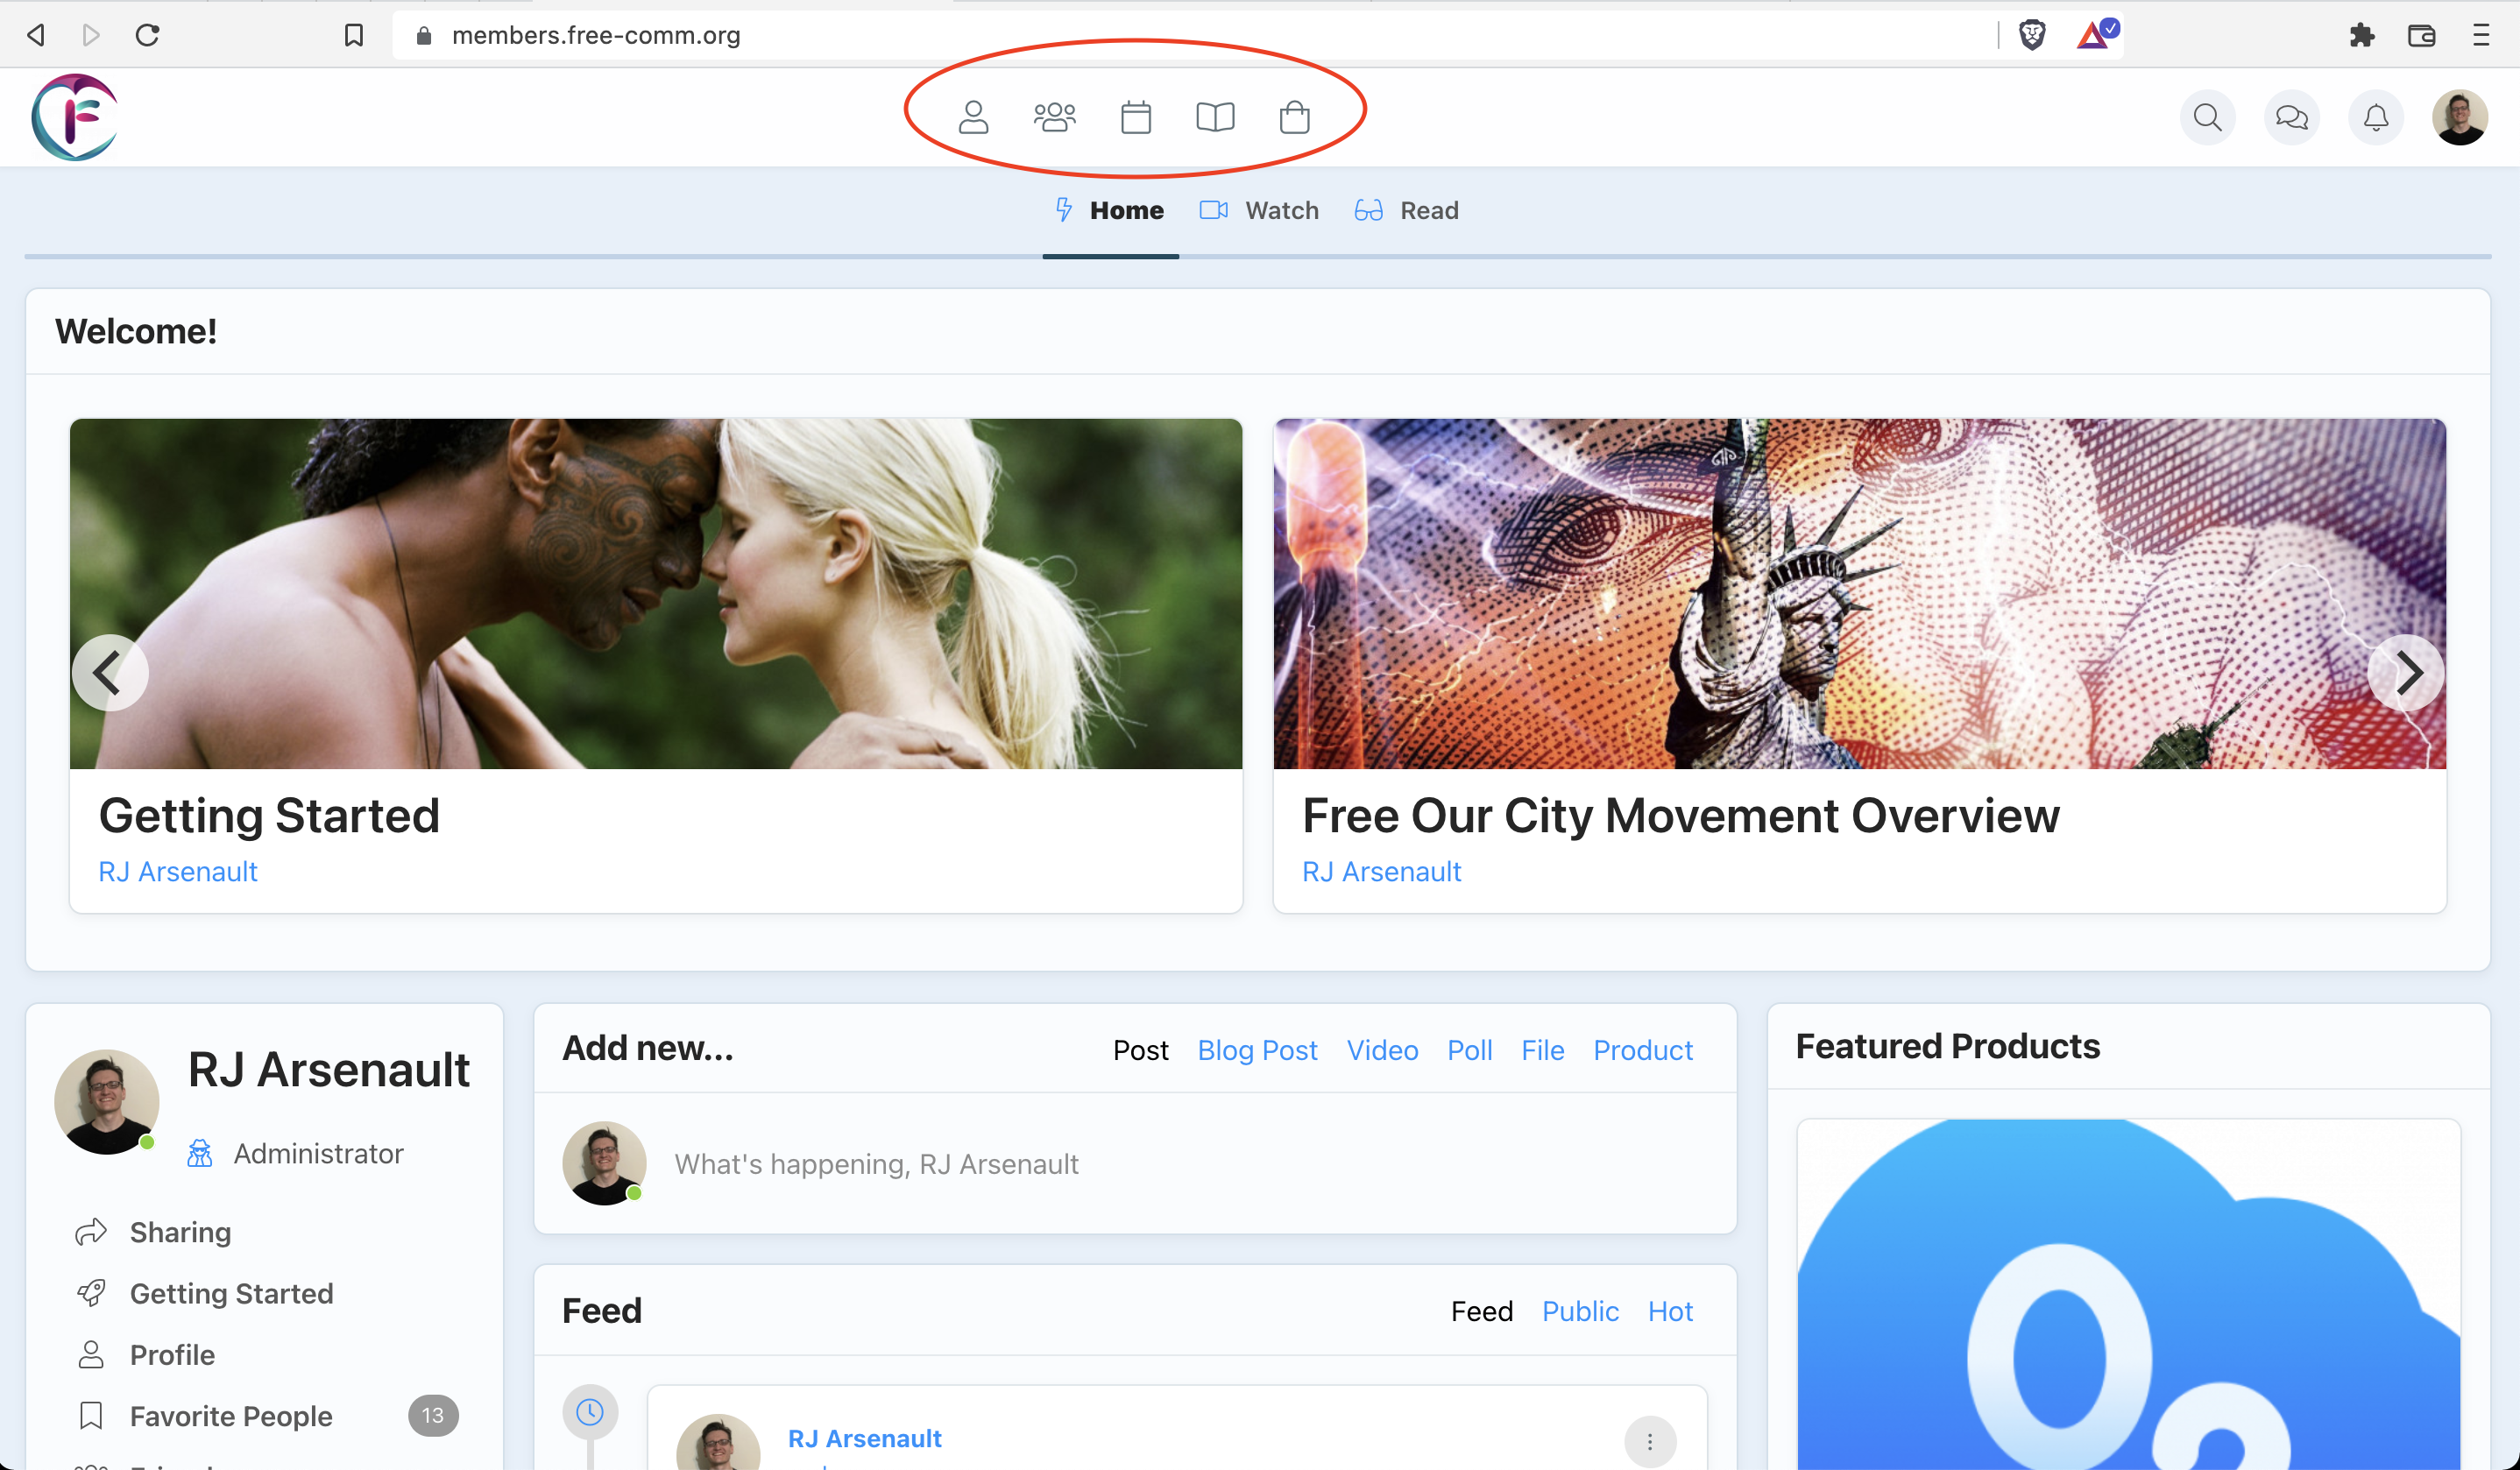Click the search magnifier icon
Viewport: 2520px width, 1470px height.
coord(2207,118)
